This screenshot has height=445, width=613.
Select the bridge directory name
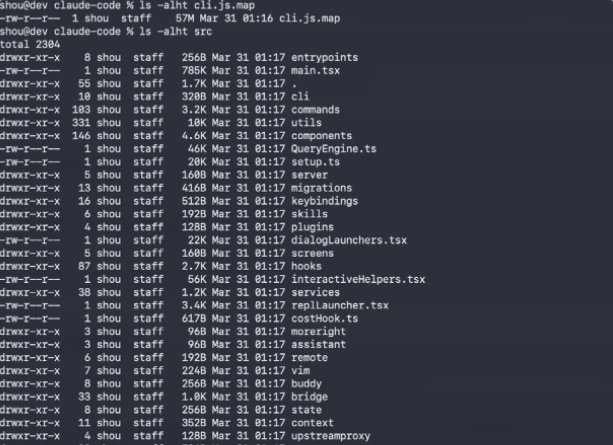(307, 396)
